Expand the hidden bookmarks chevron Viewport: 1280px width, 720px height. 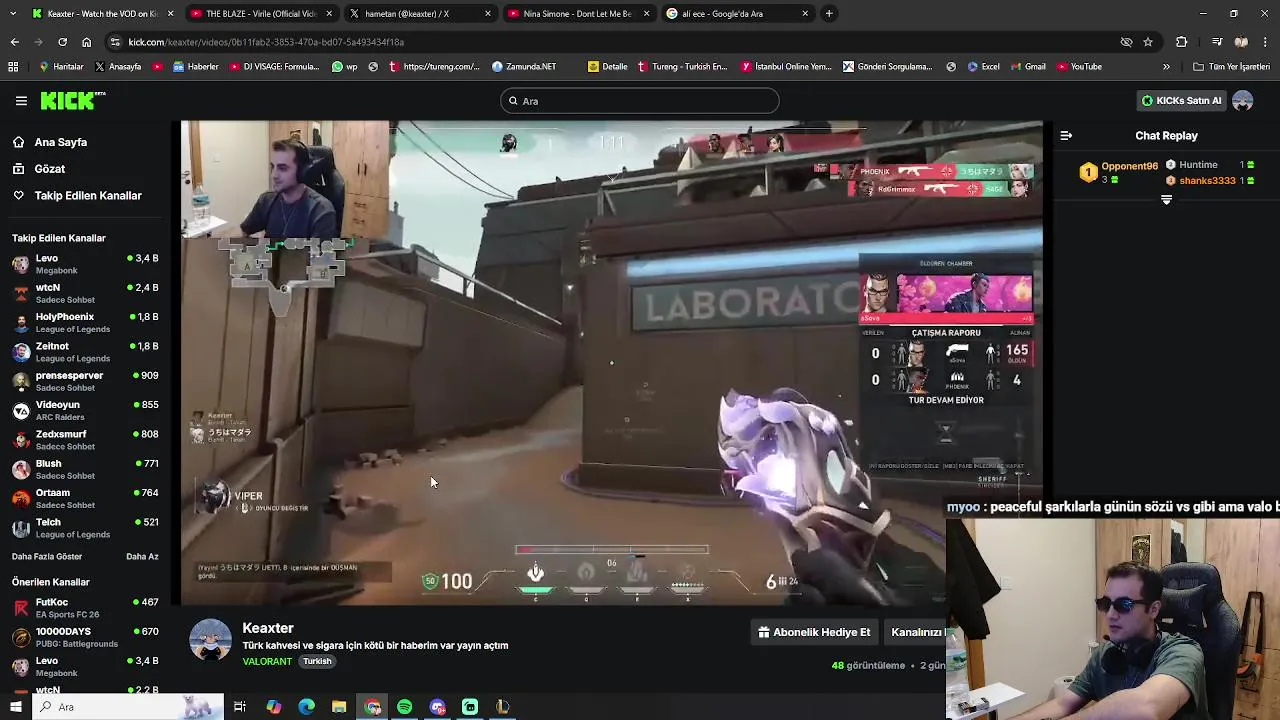click(x=1166, y=67)
